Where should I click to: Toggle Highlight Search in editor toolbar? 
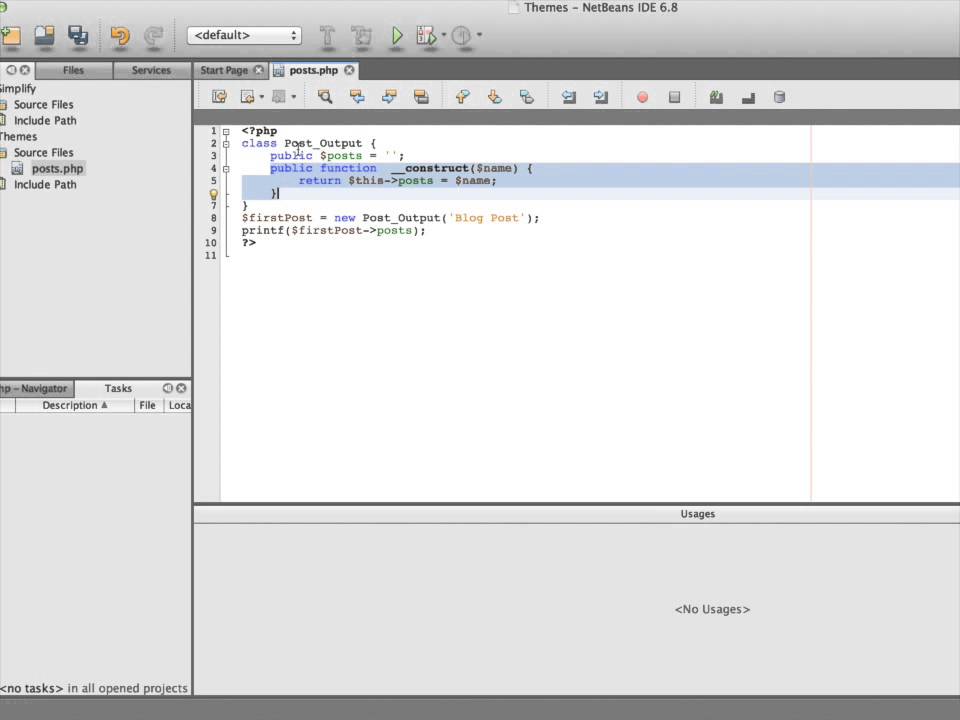421,97
